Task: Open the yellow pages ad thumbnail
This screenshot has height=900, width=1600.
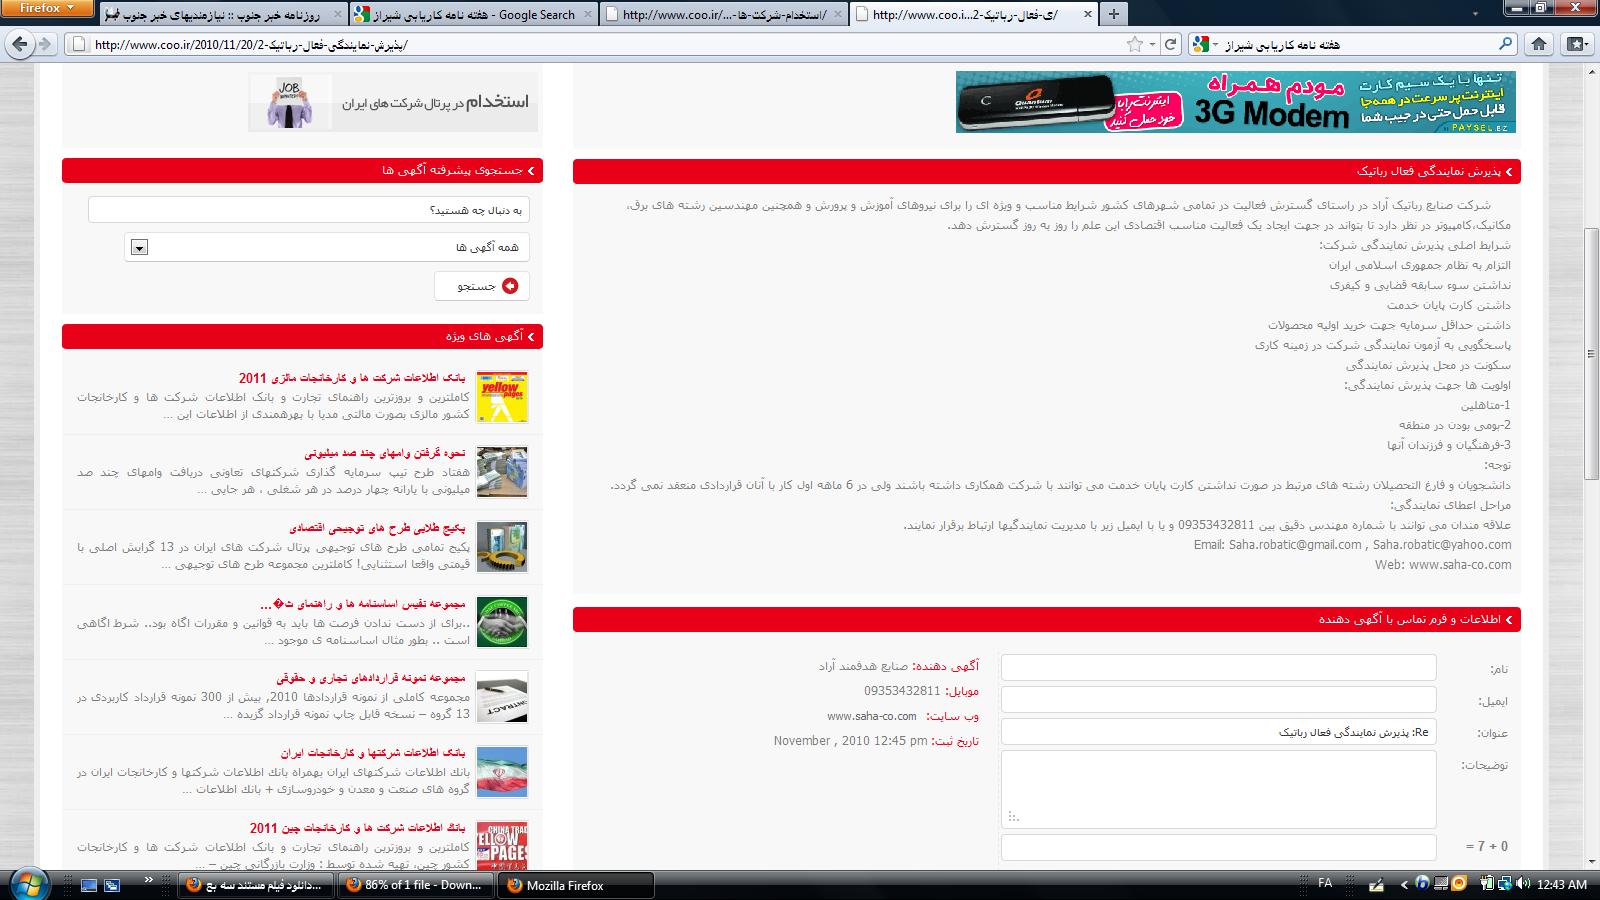Action: 502,397
